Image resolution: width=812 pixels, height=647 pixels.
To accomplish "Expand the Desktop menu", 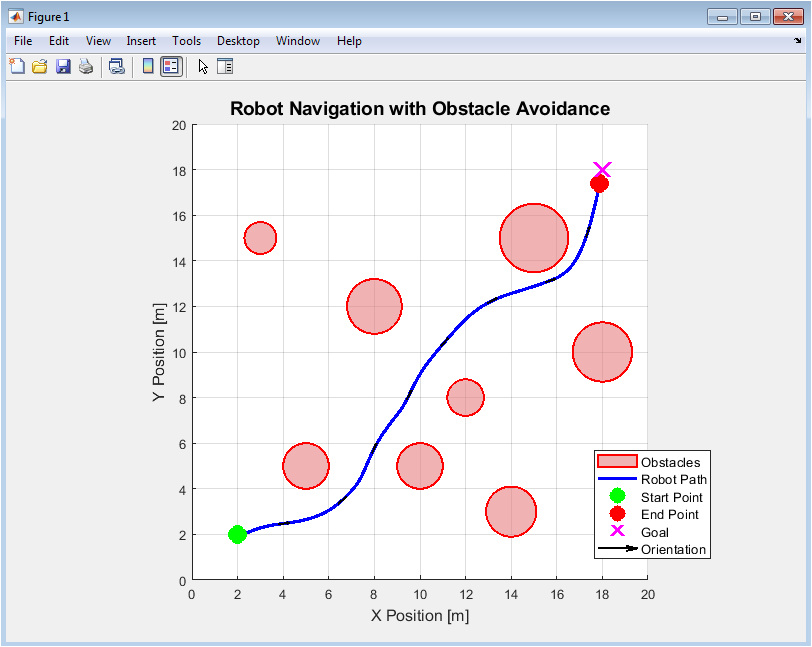I will (238, 41).
